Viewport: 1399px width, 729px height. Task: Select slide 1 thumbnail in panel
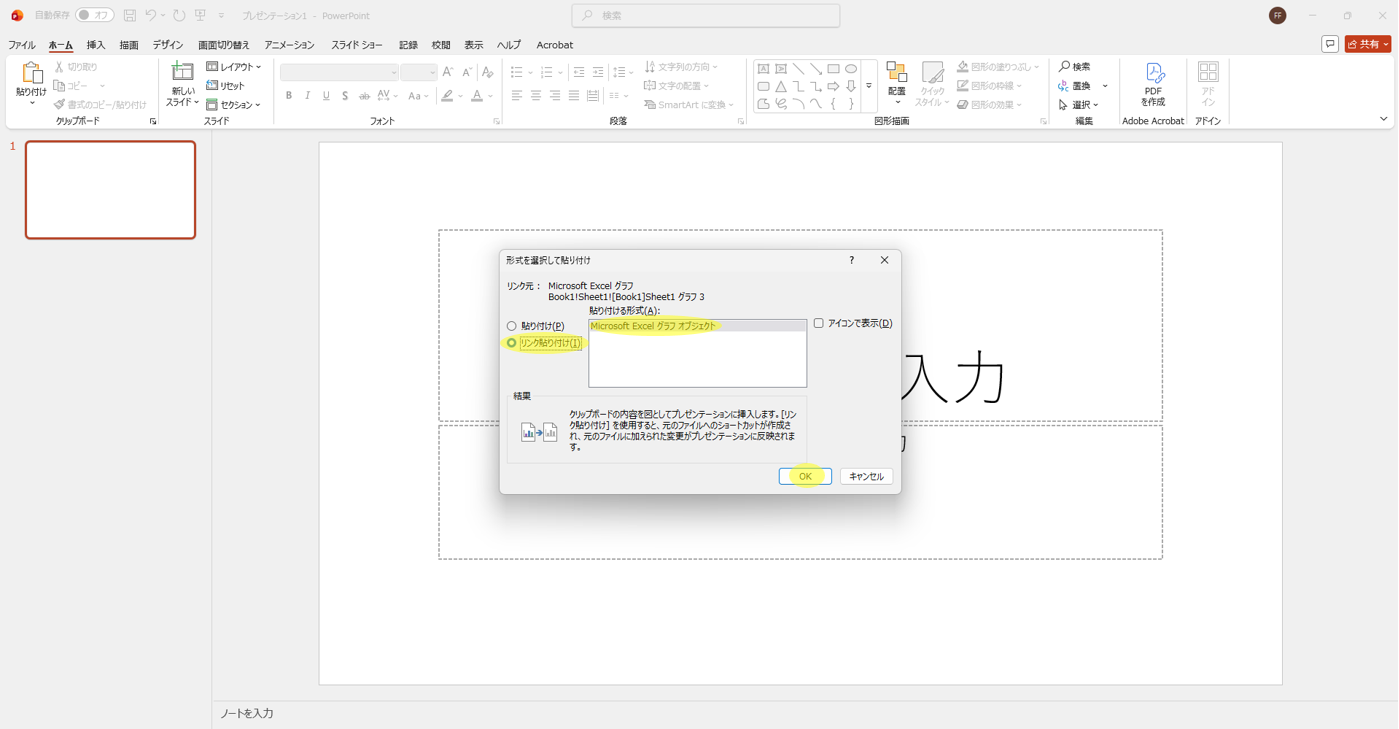pos(110,190)
